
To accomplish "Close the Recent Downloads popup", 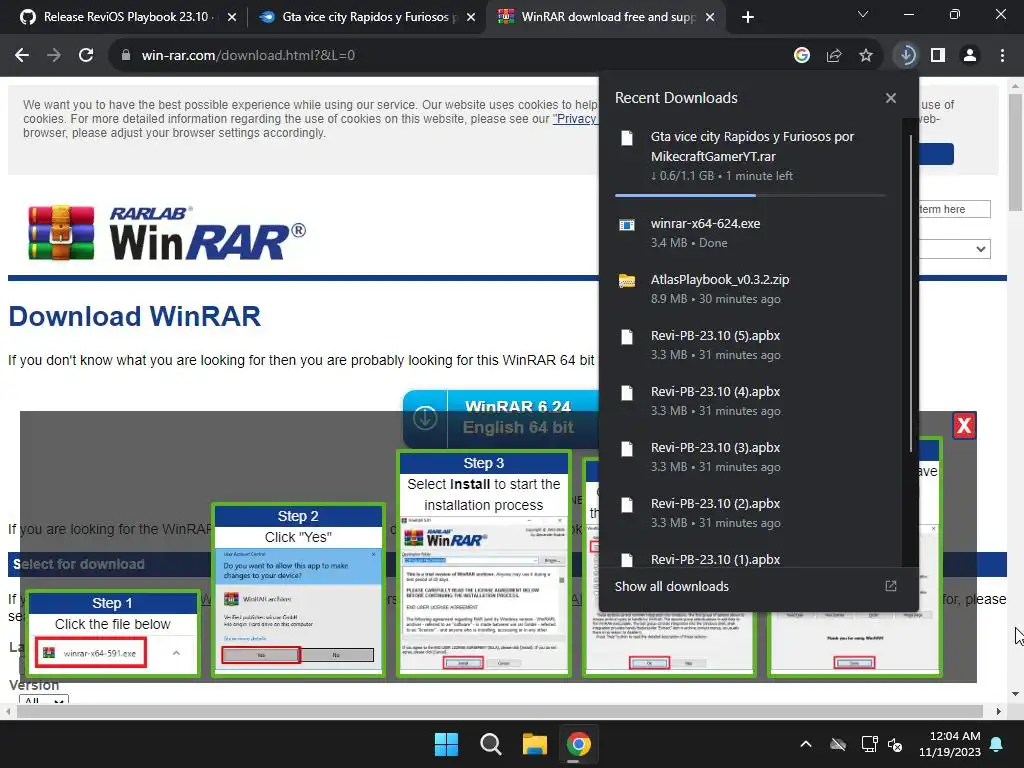I will click(x=891, y=98).
